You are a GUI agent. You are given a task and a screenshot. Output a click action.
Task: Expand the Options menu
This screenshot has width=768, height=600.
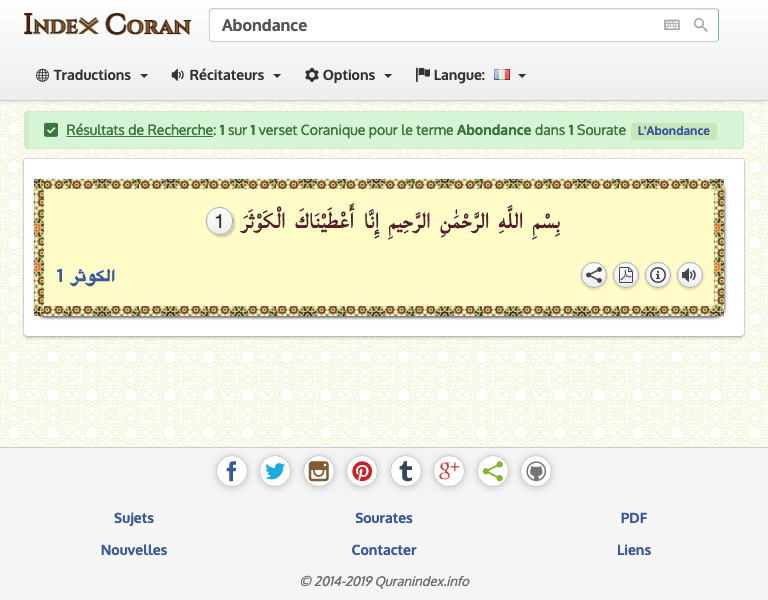tap(348, 75)
